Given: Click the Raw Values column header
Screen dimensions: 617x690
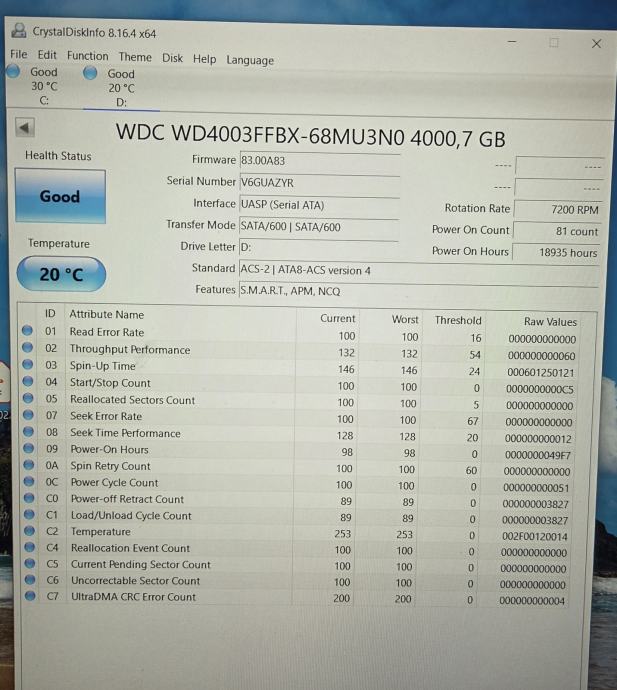Looking at the screenshot, I should click(550, 322).
